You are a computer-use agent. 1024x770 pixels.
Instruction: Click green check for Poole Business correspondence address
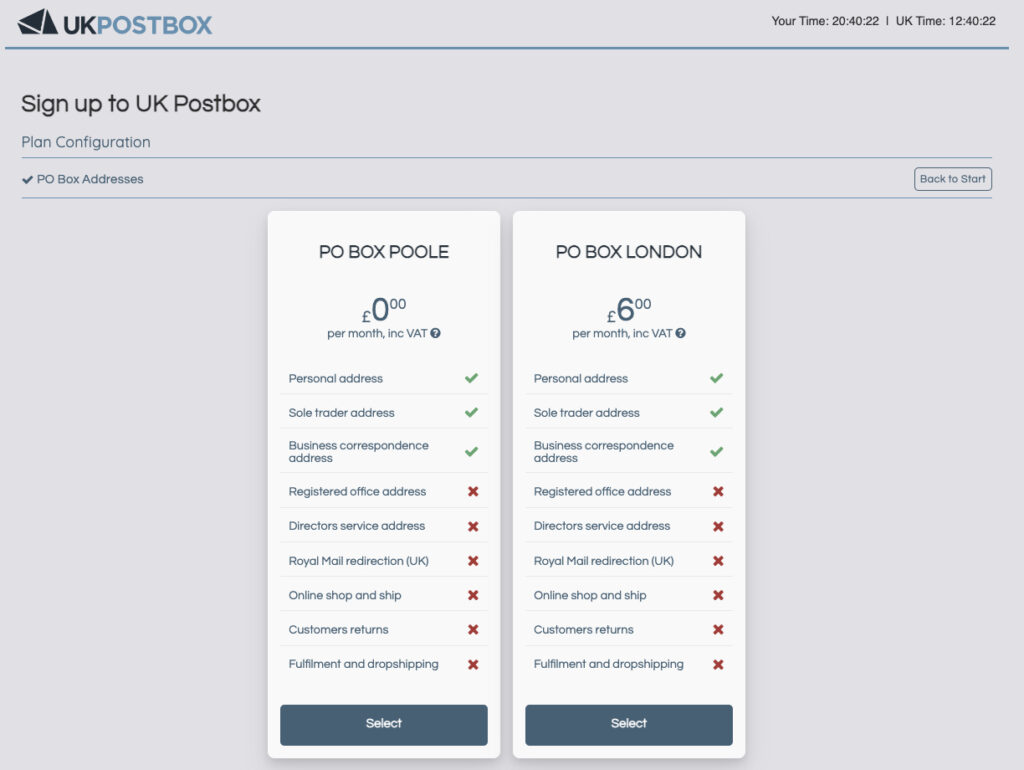(x=472, y=452)
